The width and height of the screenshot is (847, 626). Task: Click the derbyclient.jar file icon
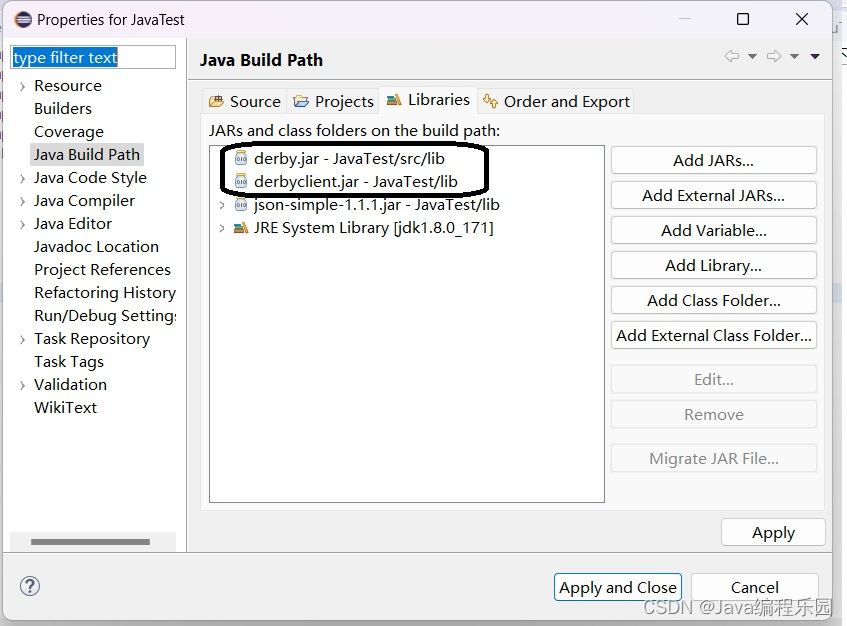[241, 182]
